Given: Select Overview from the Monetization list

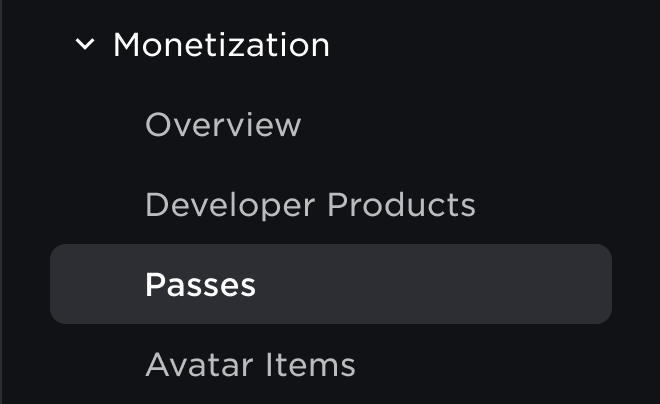Looking at the screenshot, I should point(223,125).
